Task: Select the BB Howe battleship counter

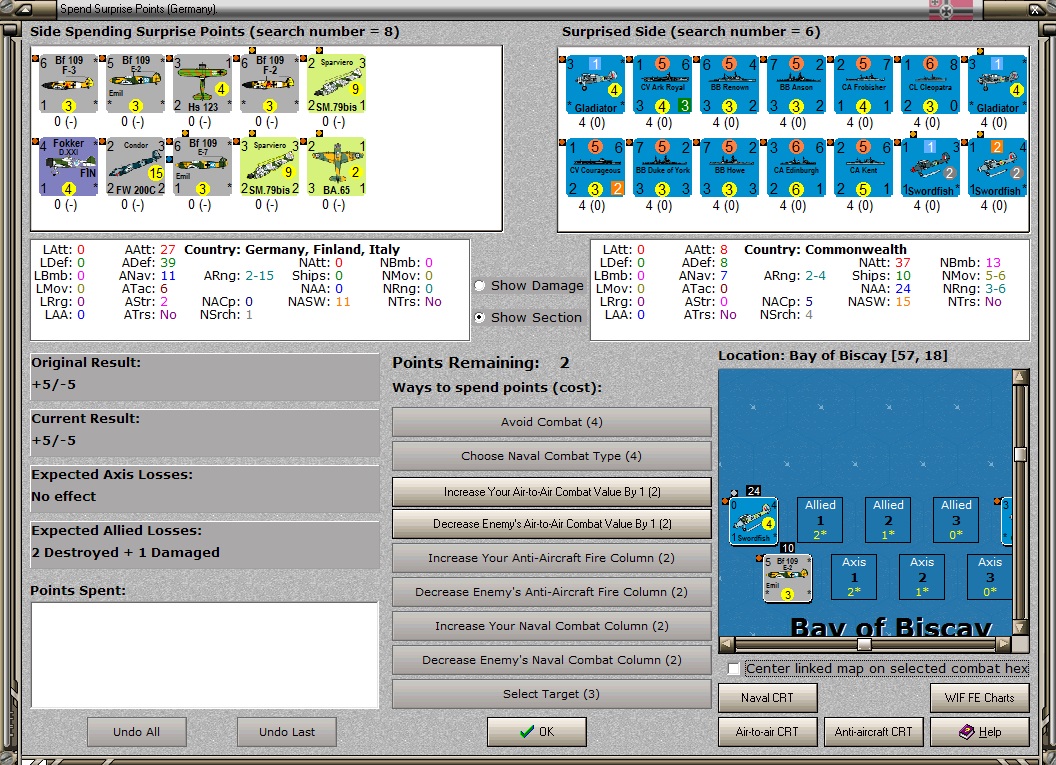Action: (729, 168)
